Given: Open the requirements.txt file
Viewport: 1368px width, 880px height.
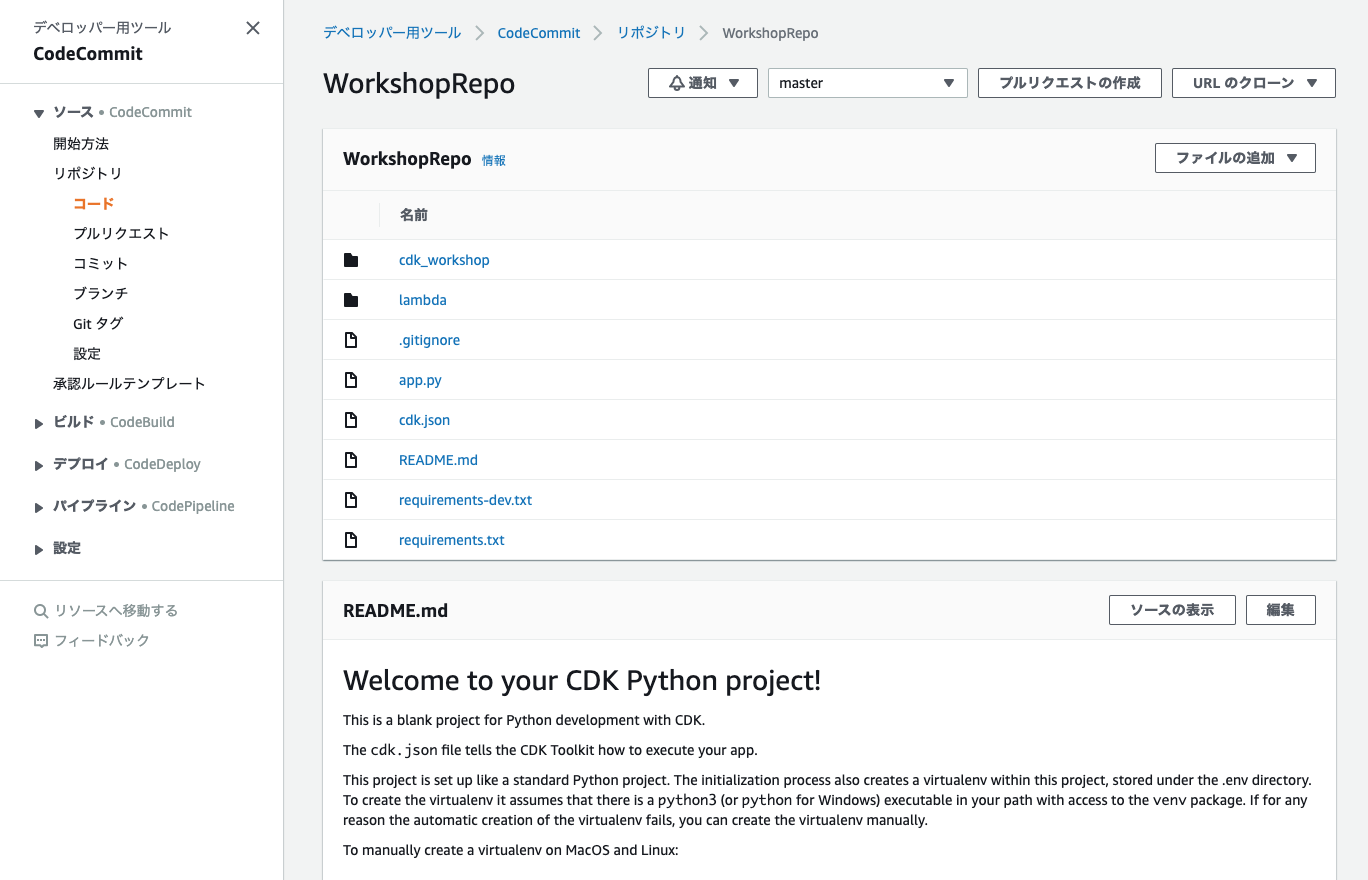Looking at the screenshot, I should [451, 540].
